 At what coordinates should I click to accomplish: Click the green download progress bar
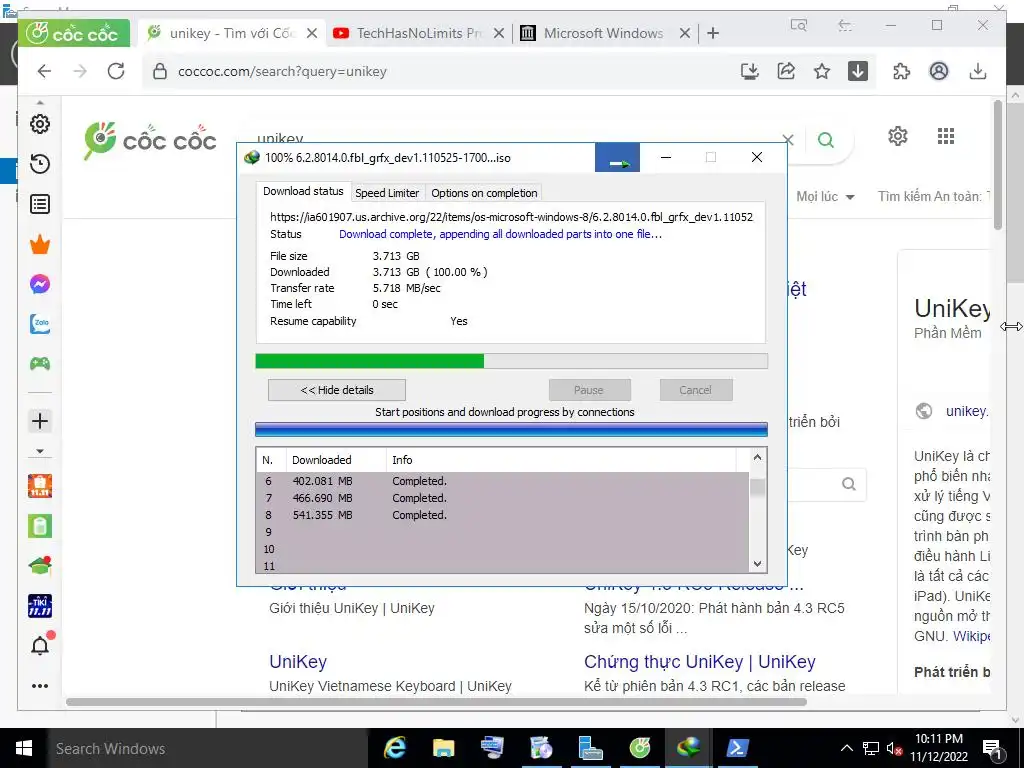point(511,361)
